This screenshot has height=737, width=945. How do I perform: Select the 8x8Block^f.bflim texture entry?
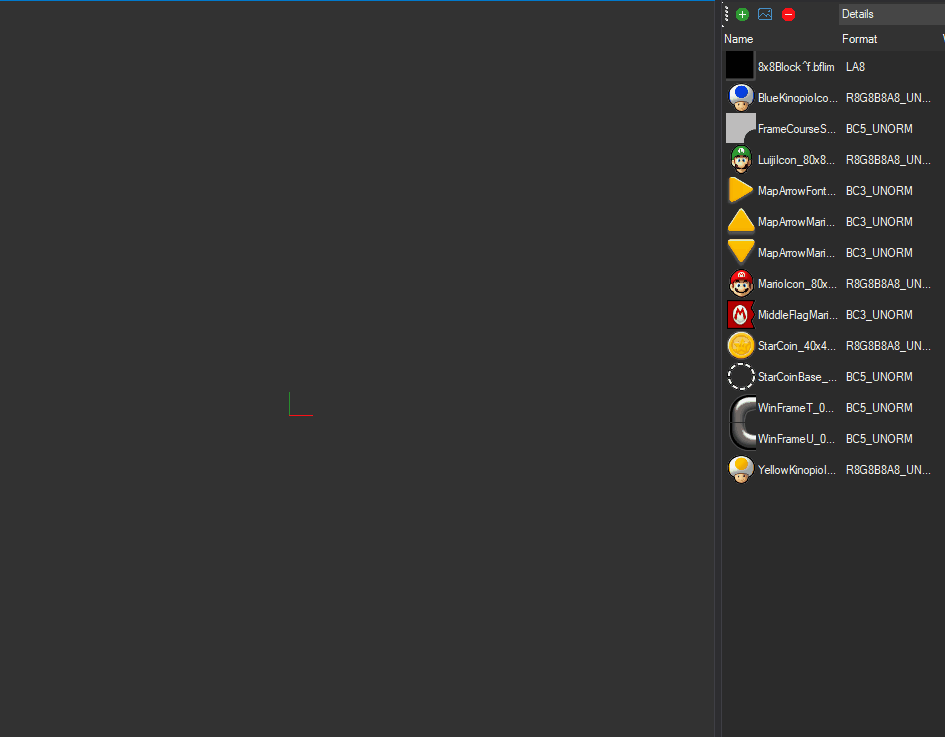point(795,66)
